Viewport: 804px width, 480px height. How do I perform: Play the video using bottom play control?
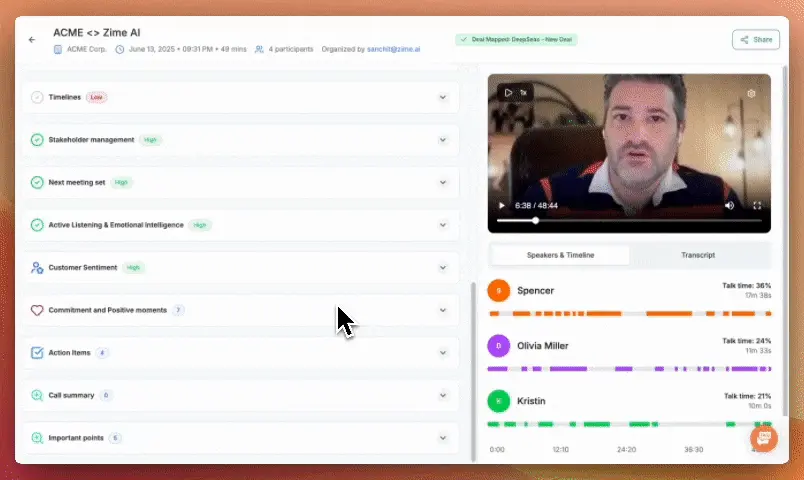click(501, 206)
